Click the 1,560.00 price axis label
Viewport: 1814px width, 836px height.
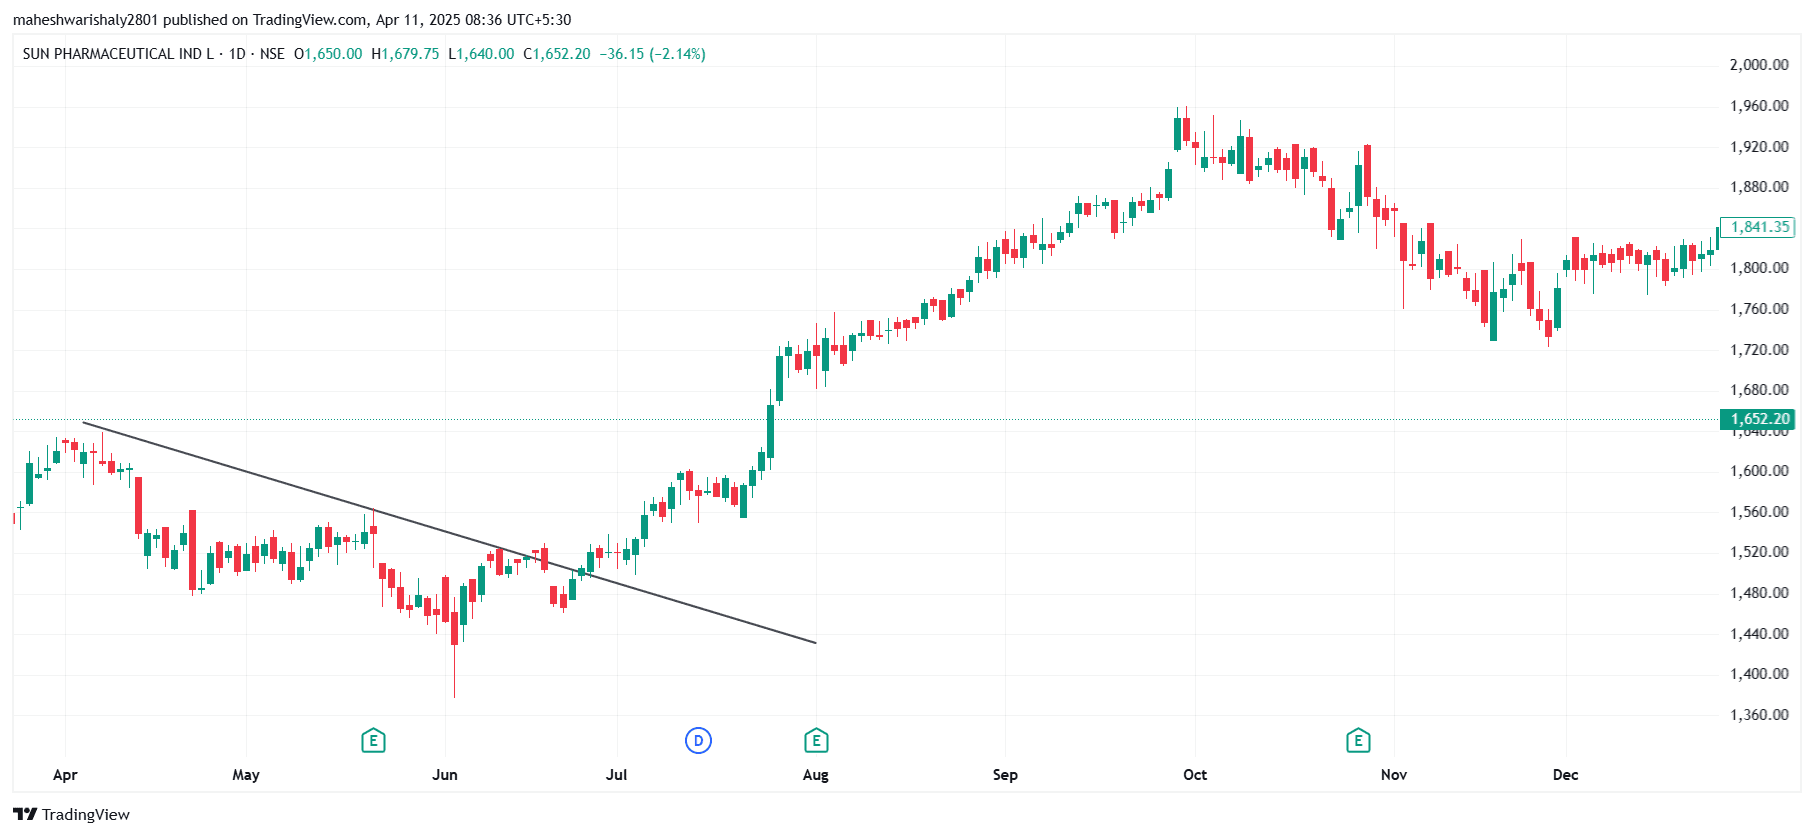1759,512
